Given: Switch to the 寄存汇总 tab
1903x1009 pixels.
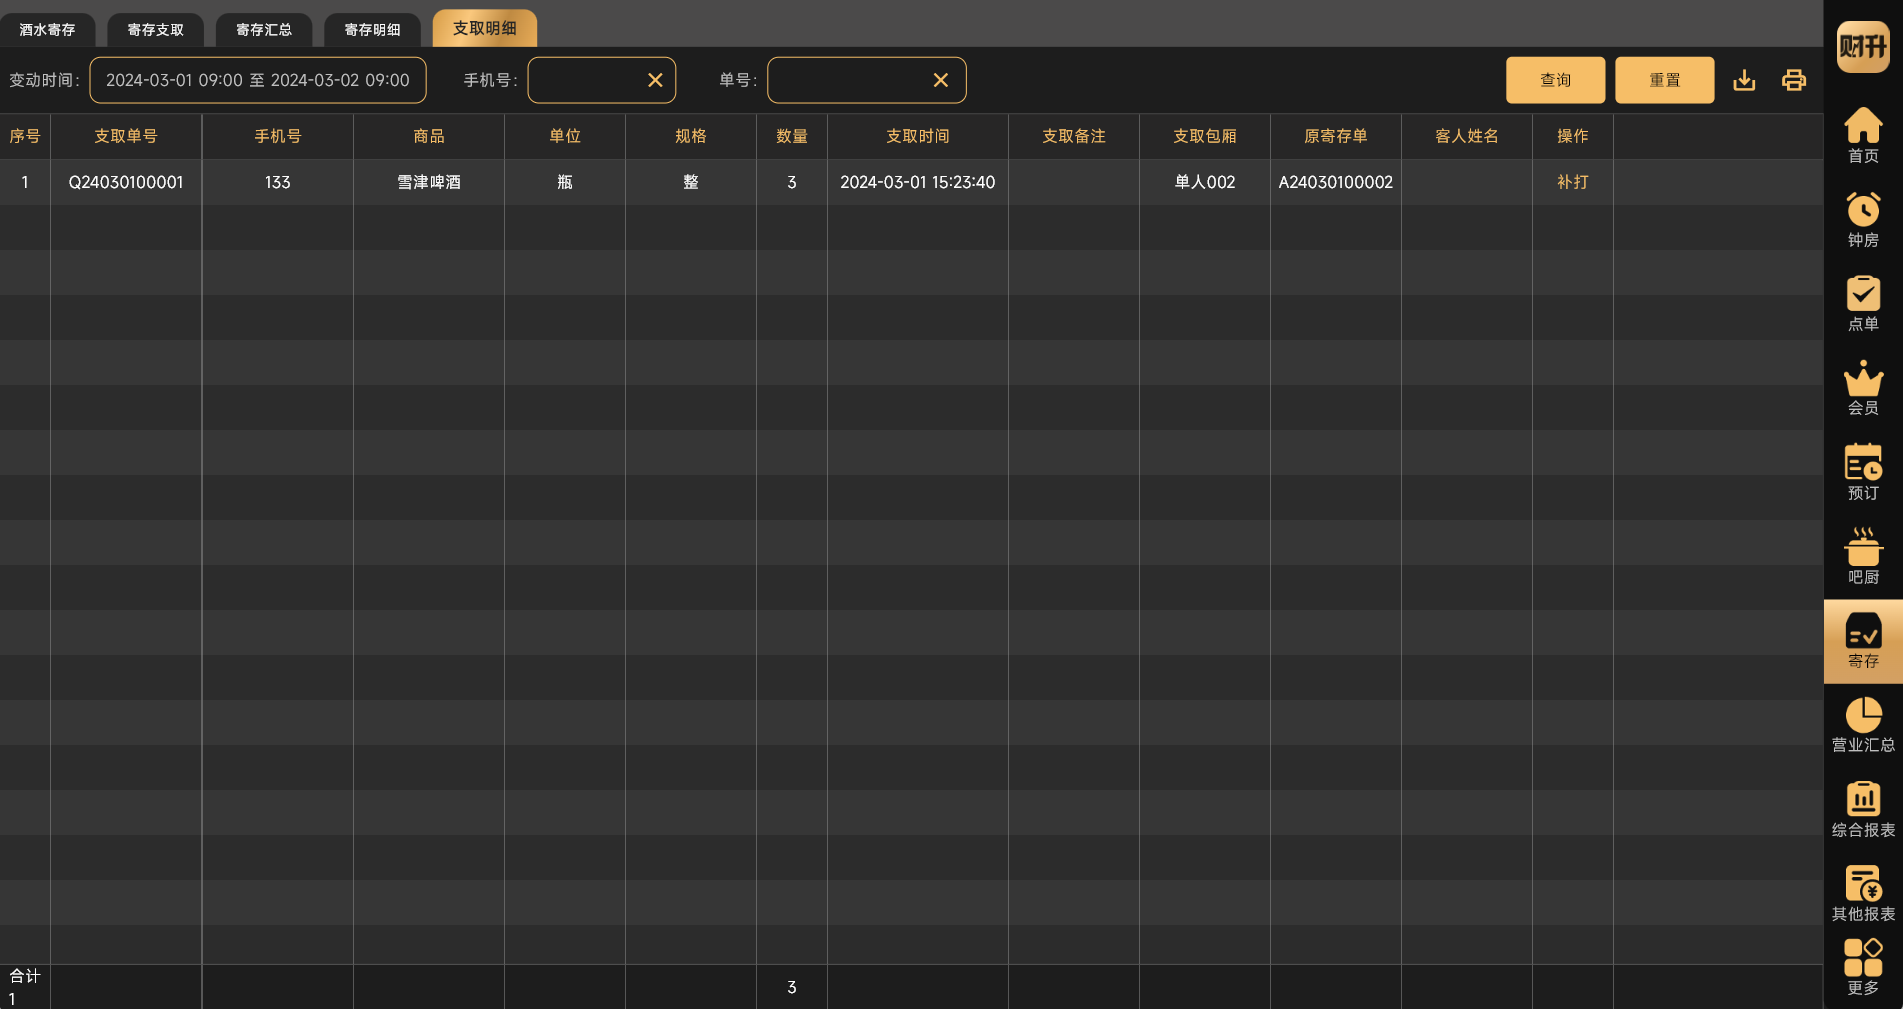Looking at the screenshot, I should [x=264, y=30].
